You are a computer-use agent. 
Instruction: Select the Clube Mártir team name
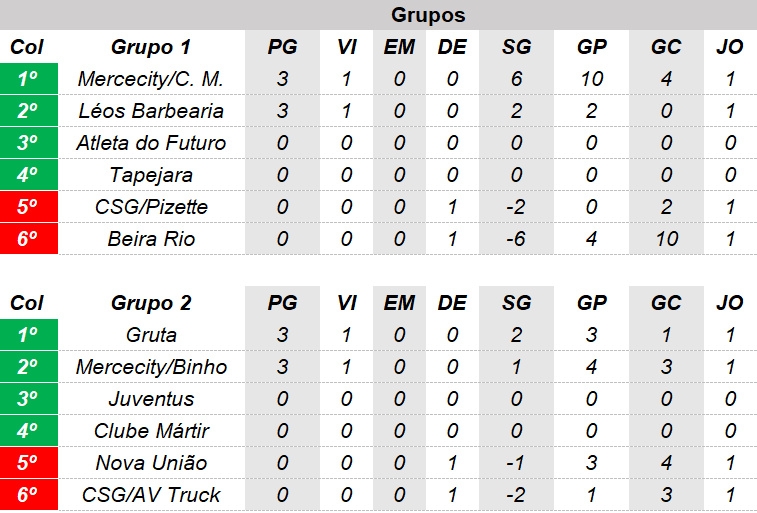coord(151,430)
